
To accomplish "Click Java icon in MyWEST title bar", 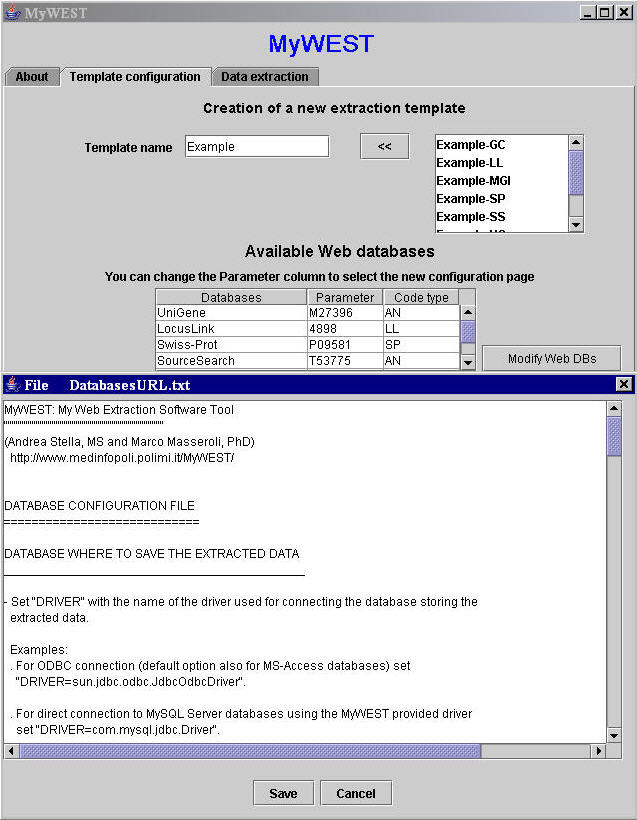I will 12,13.
